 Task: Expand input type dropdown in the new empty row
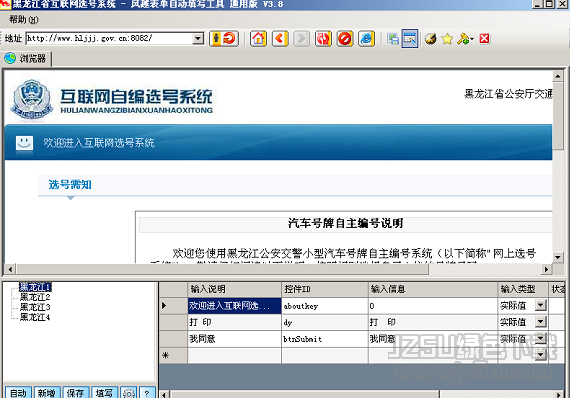tap(541, 355)
